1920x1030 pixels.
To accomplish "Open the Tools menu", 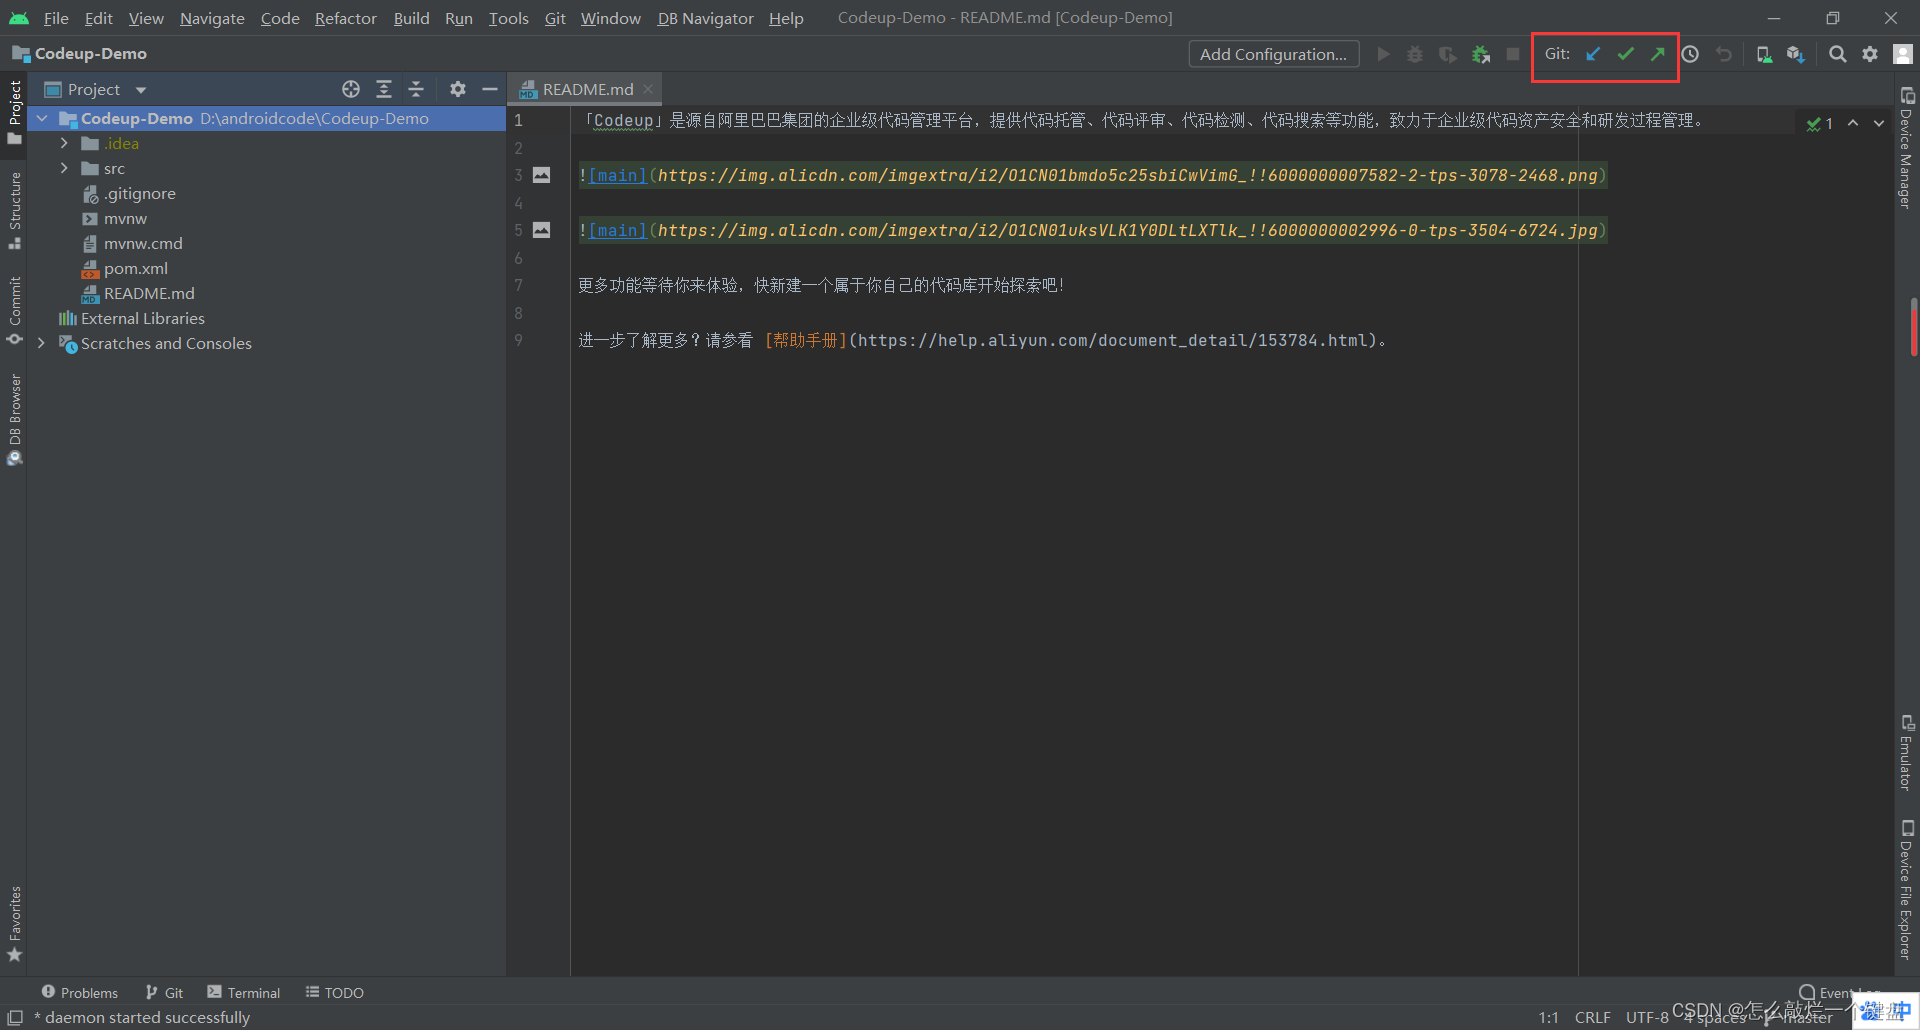I will pyautogui.click(x=508, y=18).
